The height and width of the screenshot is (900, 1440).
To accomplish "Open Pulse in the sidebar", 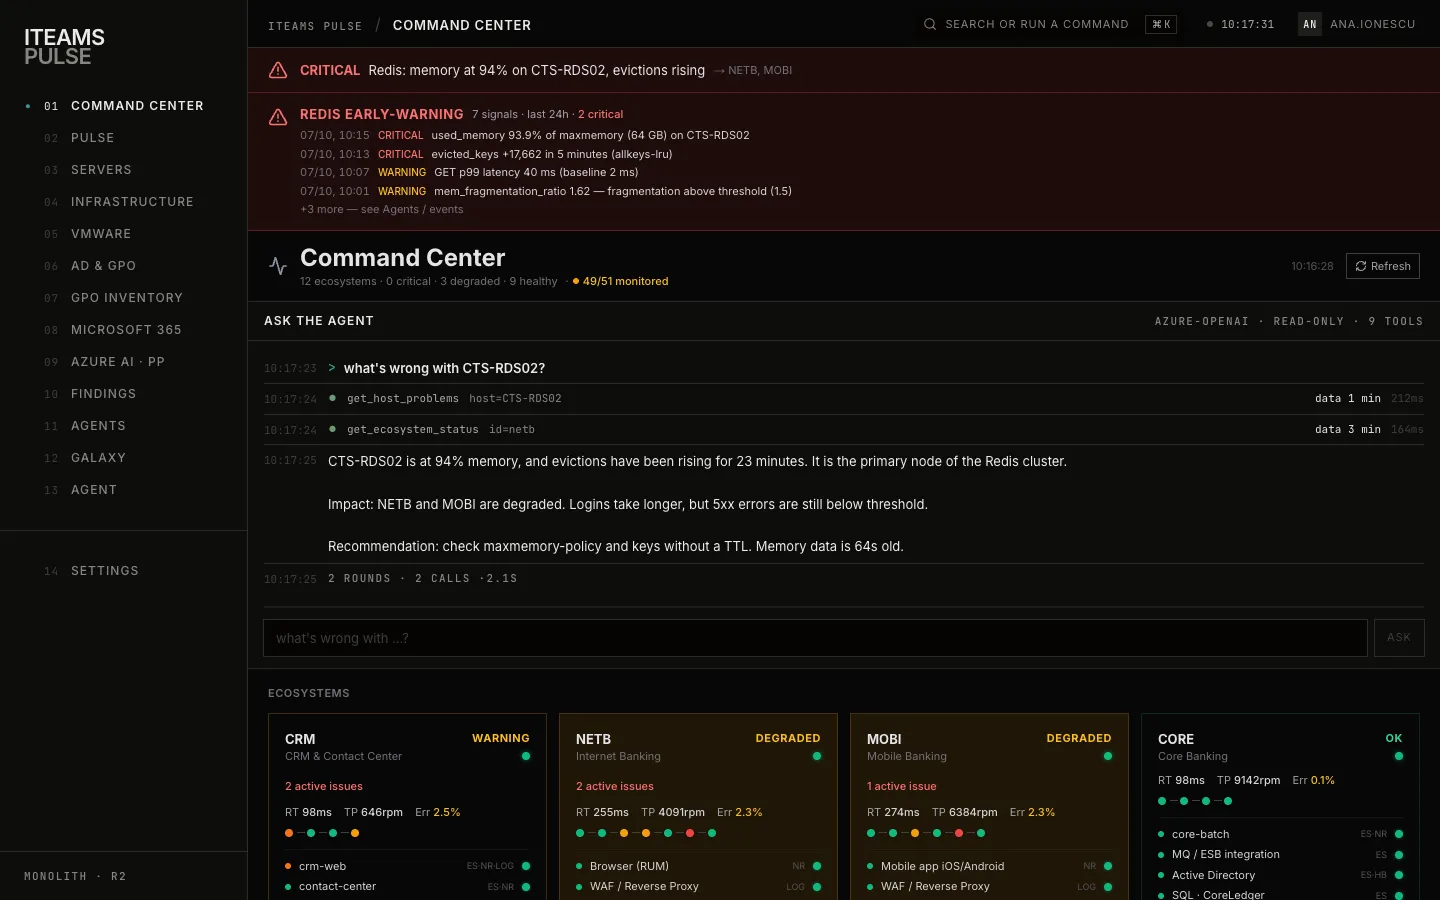I will [124, 138].
